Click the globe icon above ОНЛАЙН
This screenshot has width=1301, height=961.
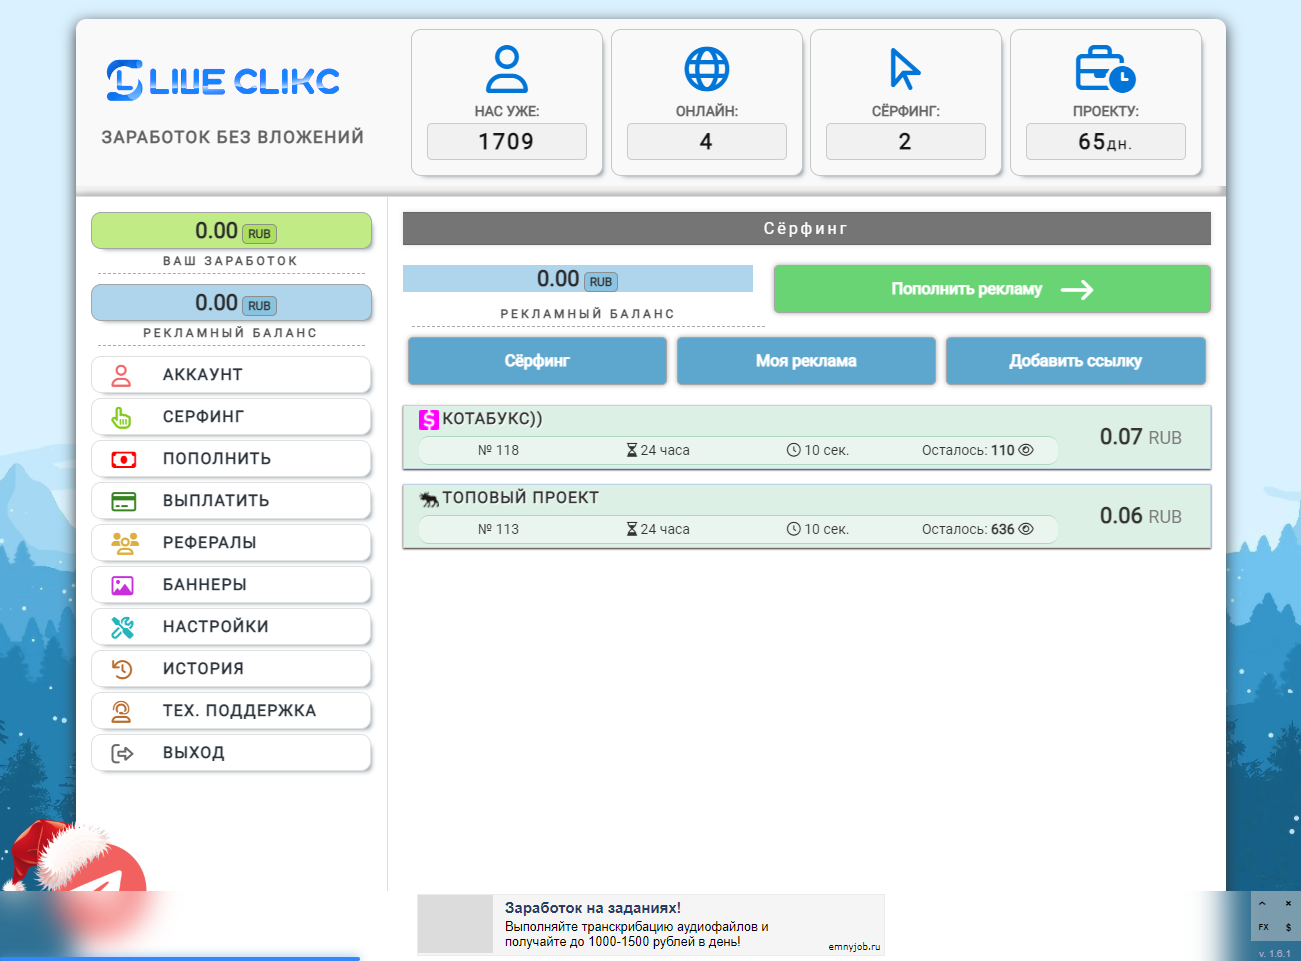pos(706,69)
